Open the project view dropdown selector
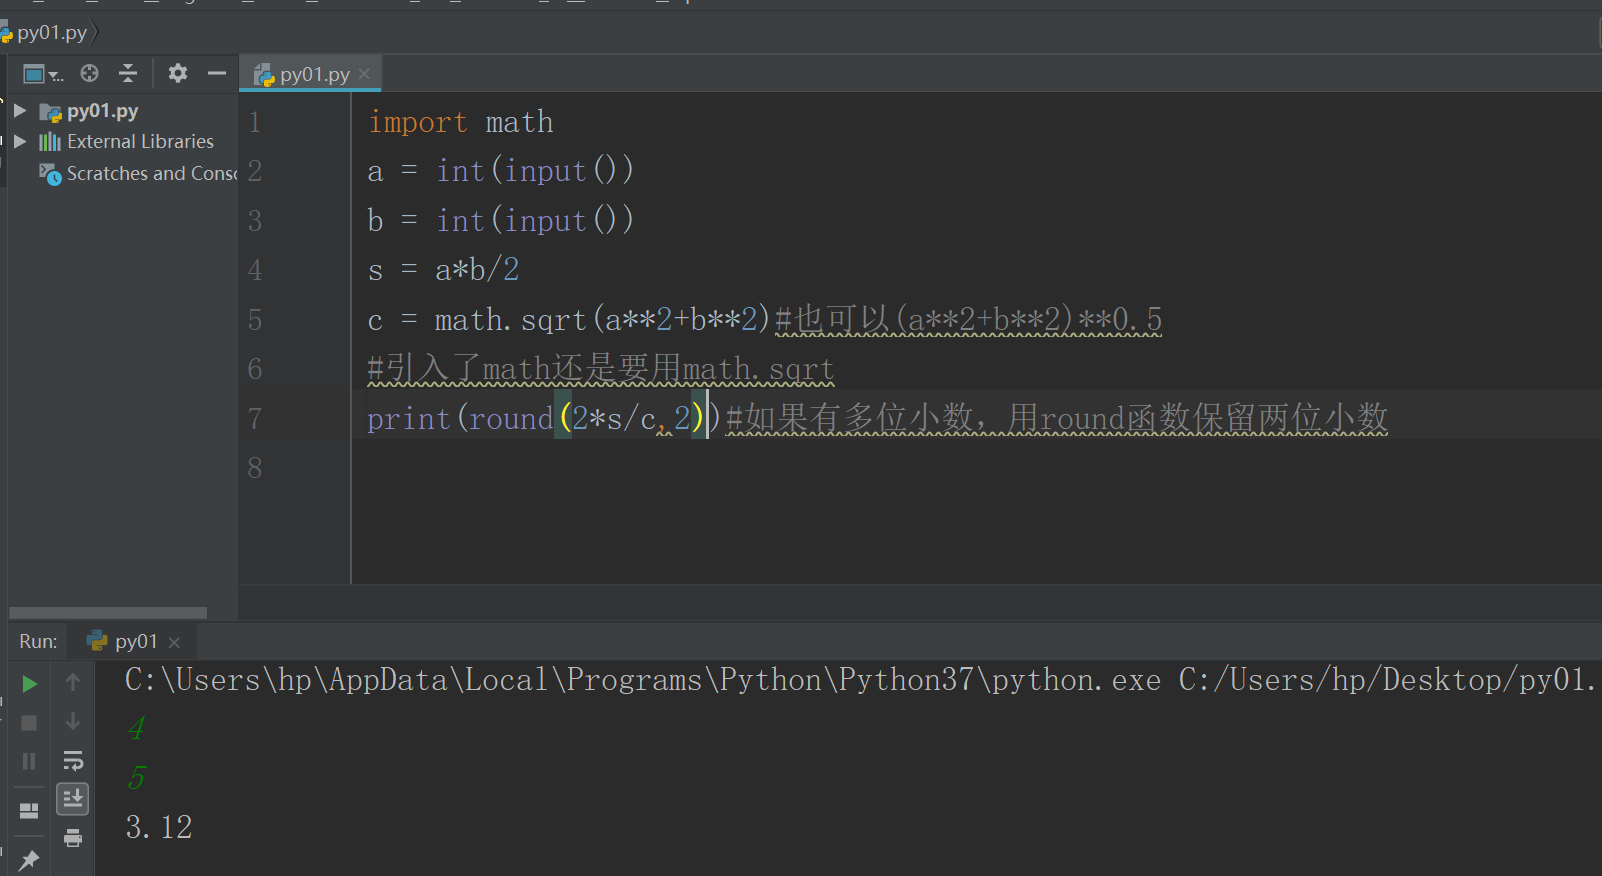This screenshot has width=1602, height=876. [42, 74]
